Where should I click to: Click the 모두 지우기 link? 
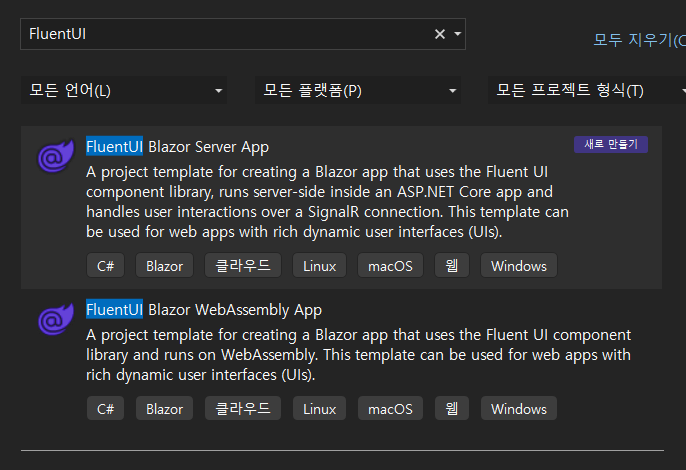(x=639, y=40)
